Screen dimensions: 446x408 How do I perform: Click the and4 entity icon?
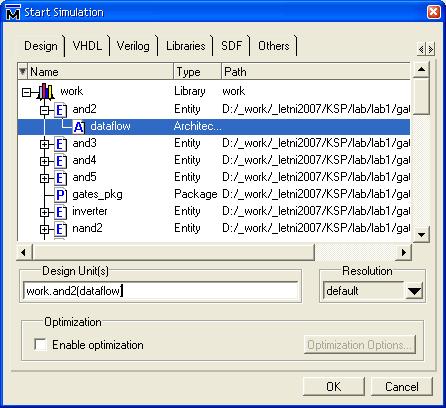(60, 161)
